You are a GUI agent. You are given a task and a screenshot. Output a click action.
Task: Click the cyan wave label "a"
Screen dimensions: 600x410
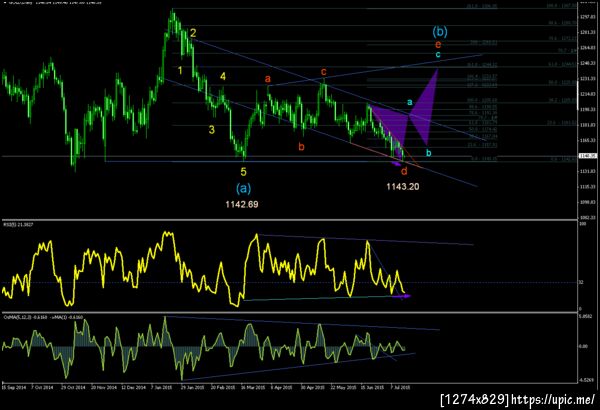click(410, 102)
